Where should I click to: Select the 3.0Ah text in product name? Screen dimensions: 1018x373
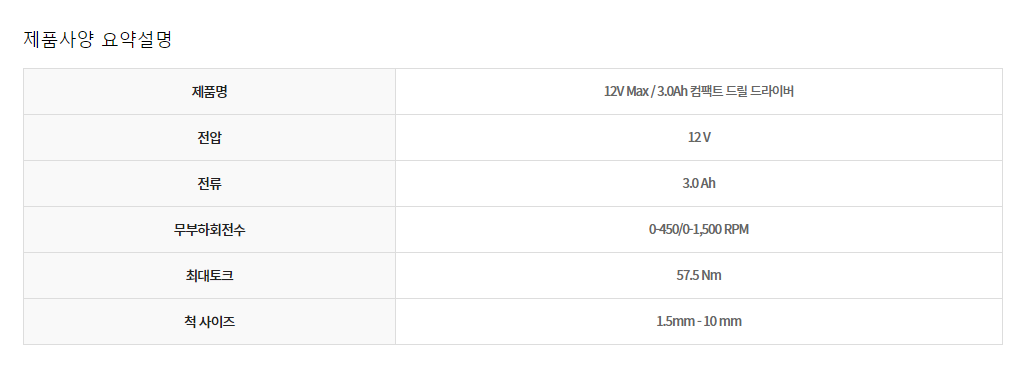click(x=670, y=91)
